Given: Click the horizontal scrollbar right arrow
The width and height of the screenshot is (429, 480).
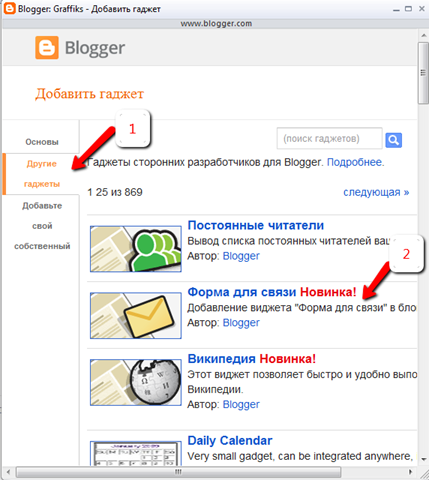Looking at the screenshot, I should [x=411, y=472].
